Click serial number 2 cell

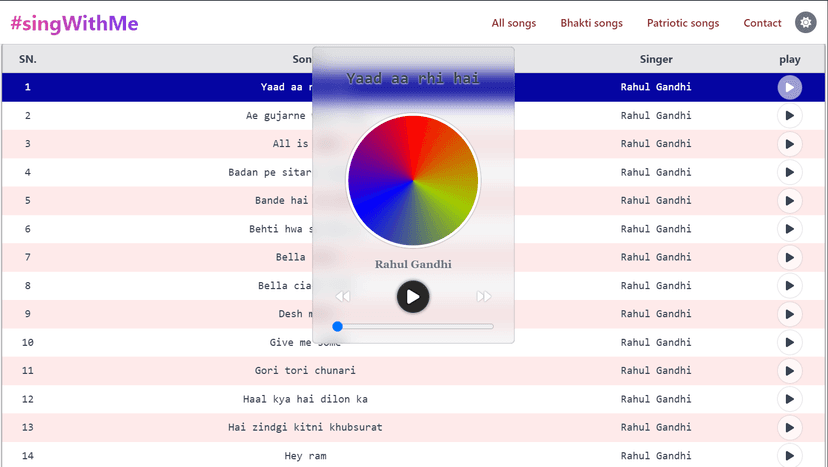pos(27,116)
